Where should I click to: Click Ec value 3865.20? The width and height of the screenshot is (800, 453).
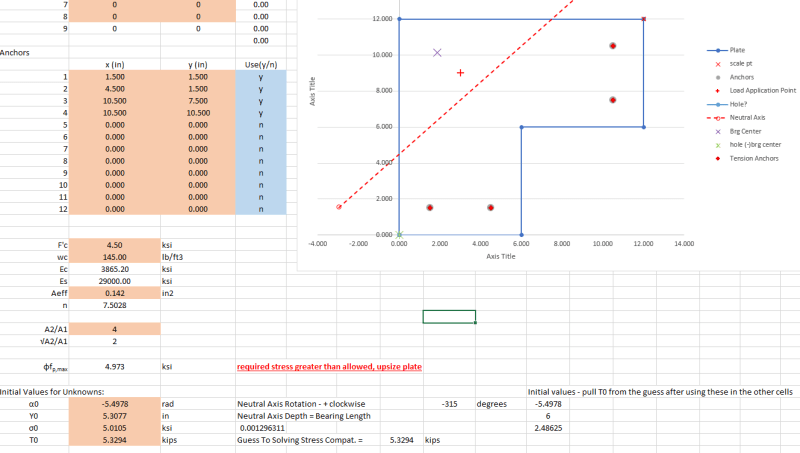click(115, 269)
